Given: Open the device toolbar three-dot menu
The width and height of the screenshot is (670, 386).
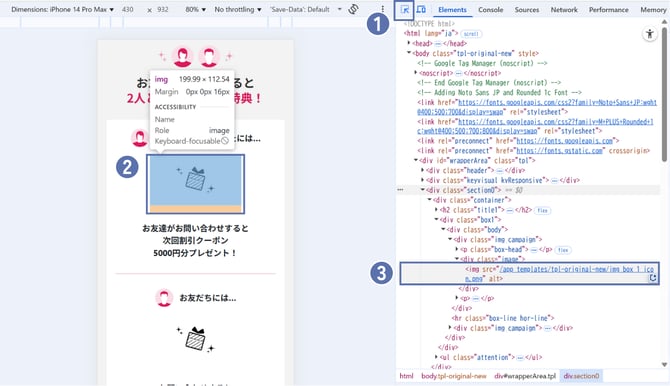Looking at the screenshot, I should (x=382, y=9).
